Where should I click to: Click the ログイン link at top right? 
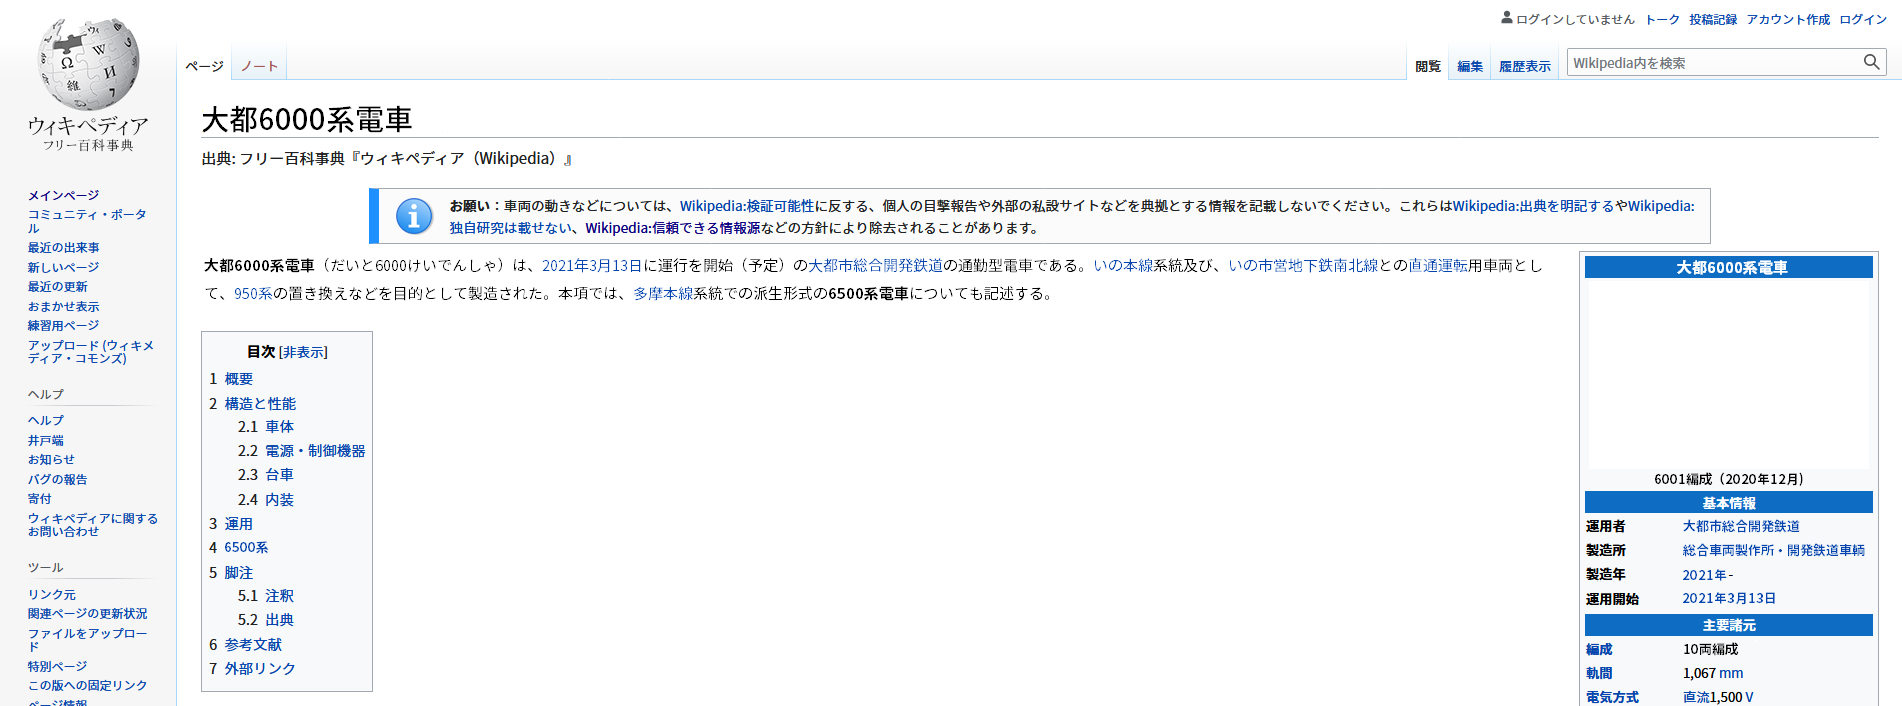(x=1862, y=19)
